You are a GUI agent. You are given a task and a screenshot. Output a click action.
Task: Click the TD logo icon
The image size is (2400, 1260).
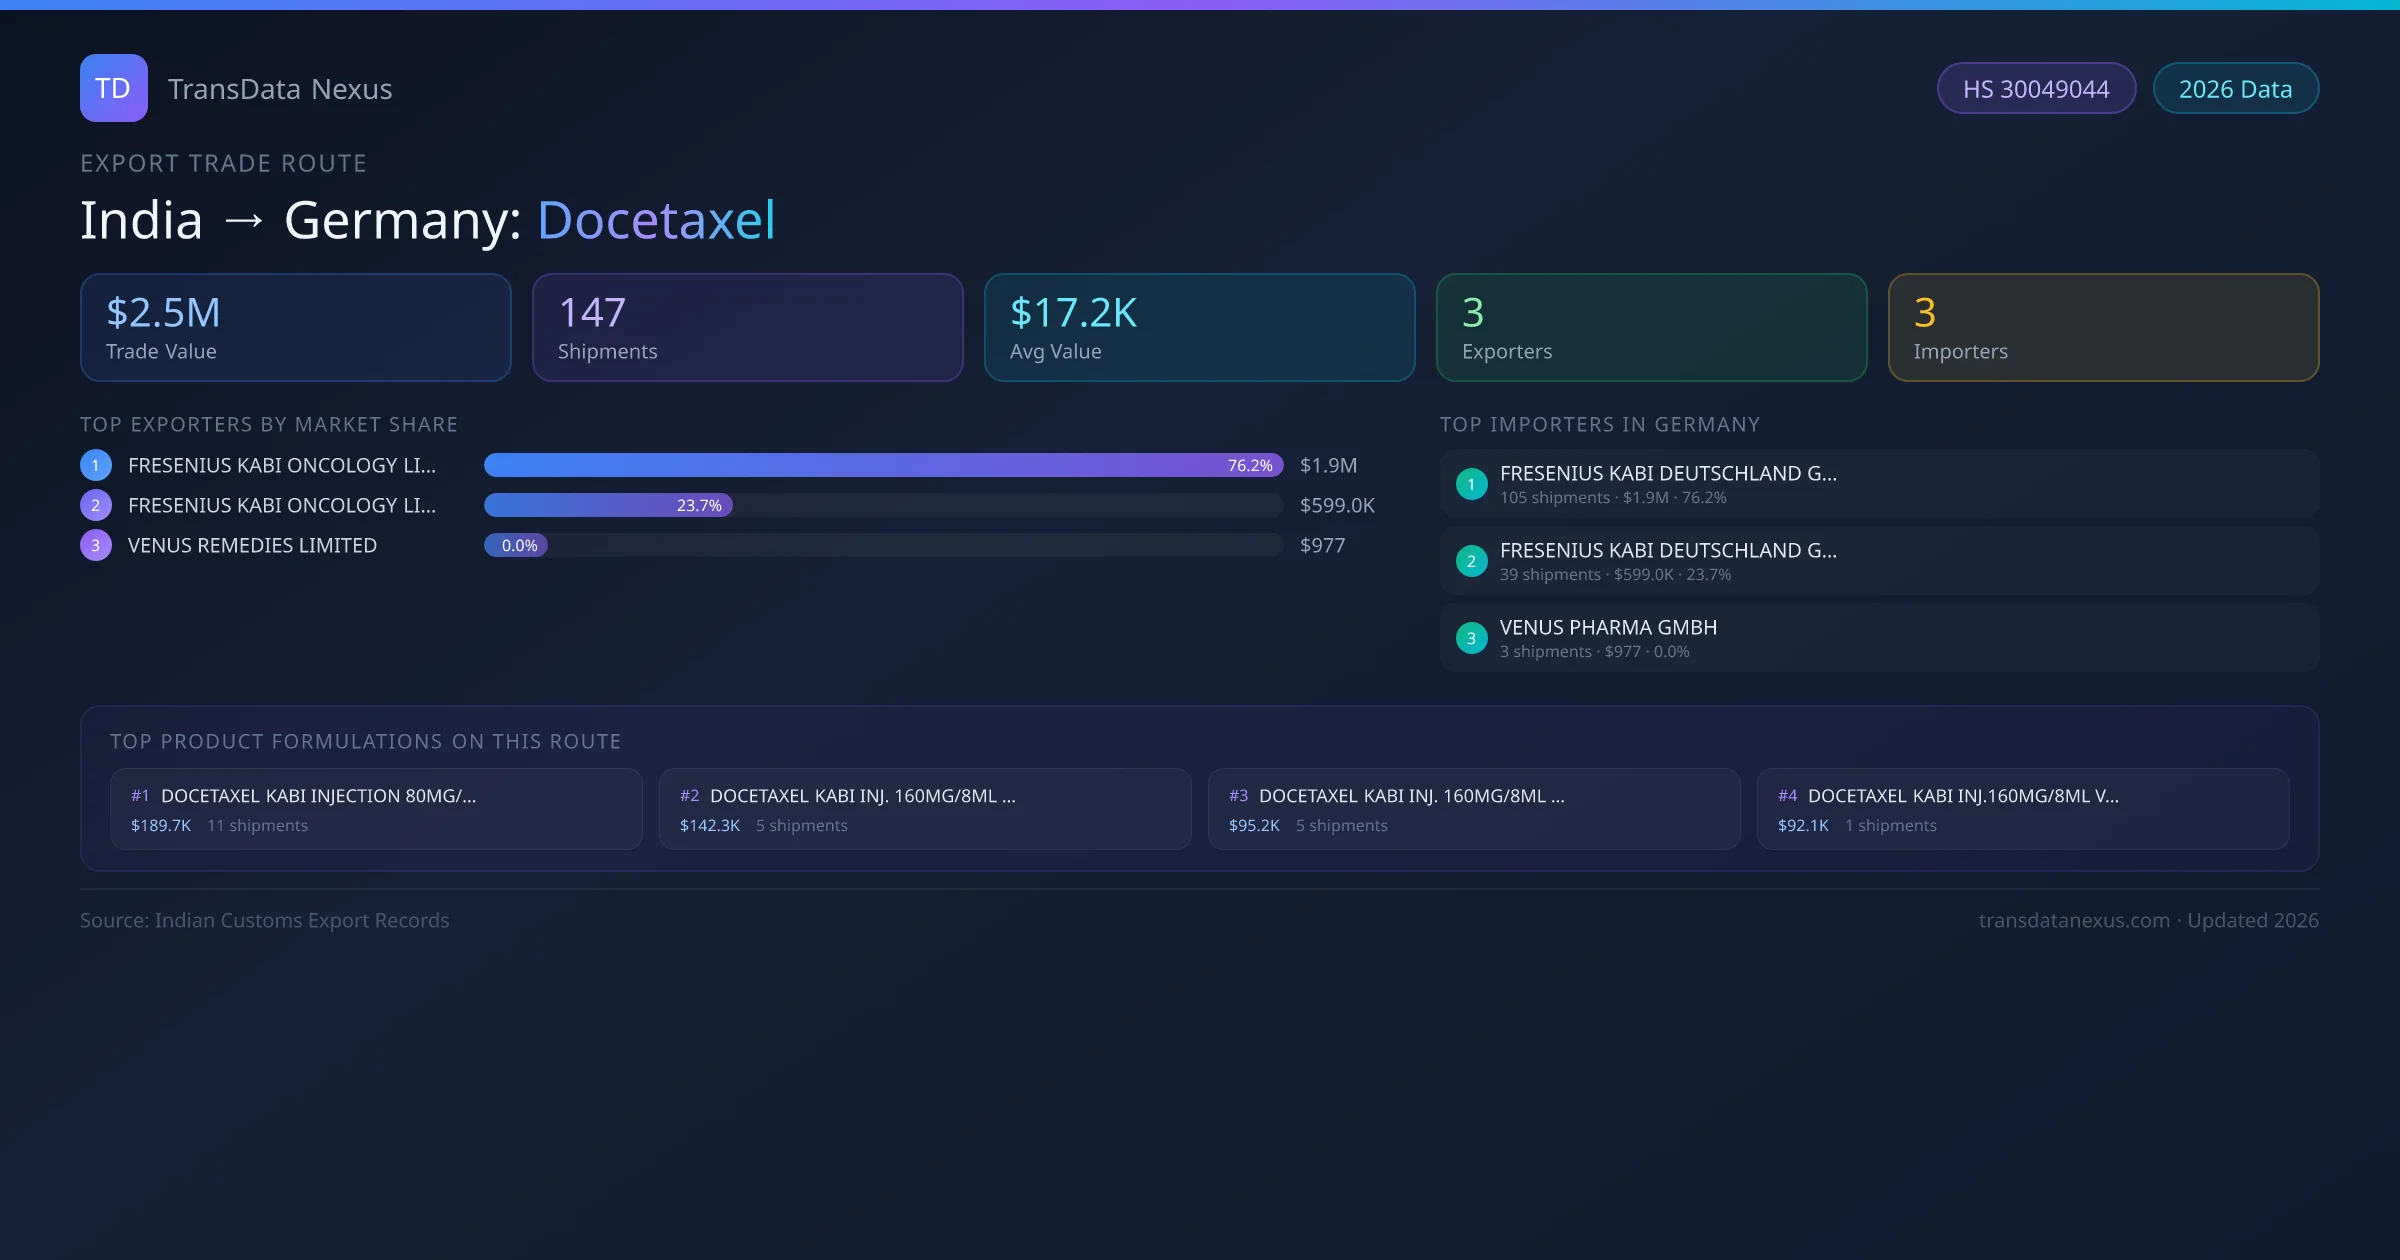113,88
